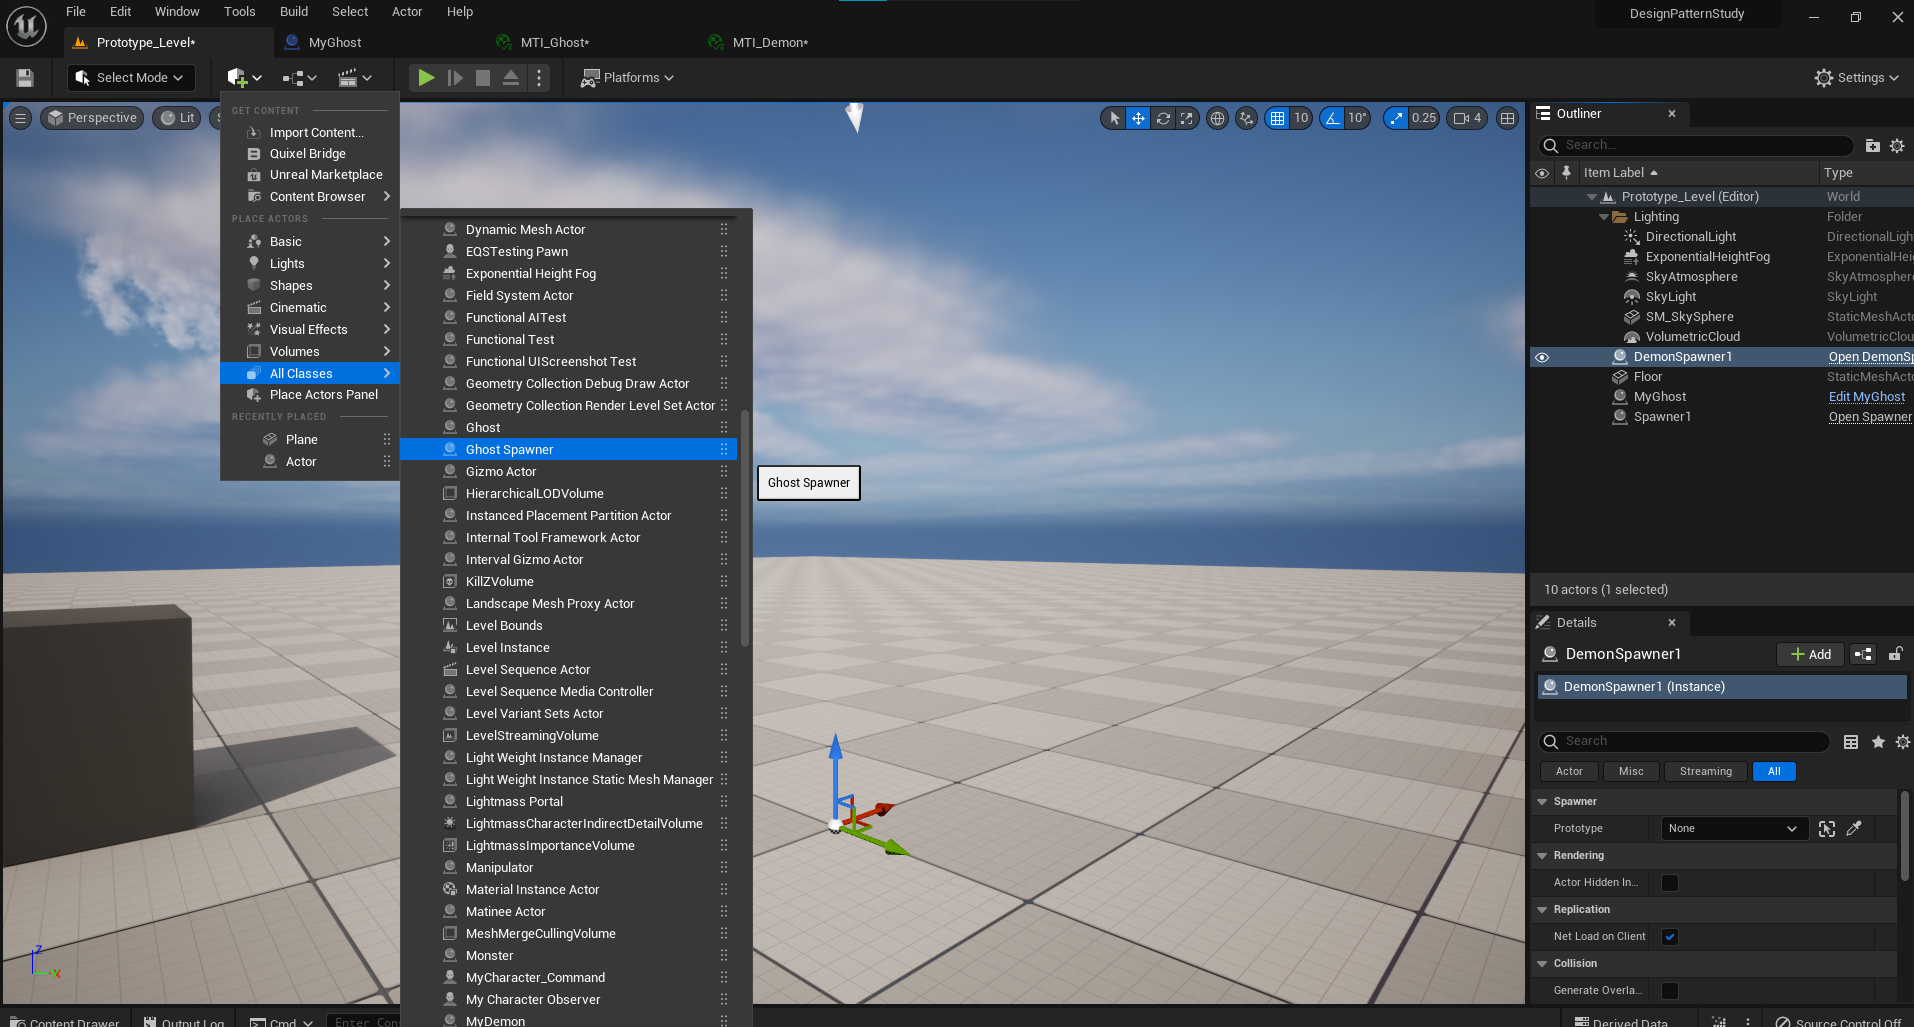Open the Cinematics clapperboard dropdown
The width and height of the screenshot is (1914, 1027).
(x=354, y=78)
